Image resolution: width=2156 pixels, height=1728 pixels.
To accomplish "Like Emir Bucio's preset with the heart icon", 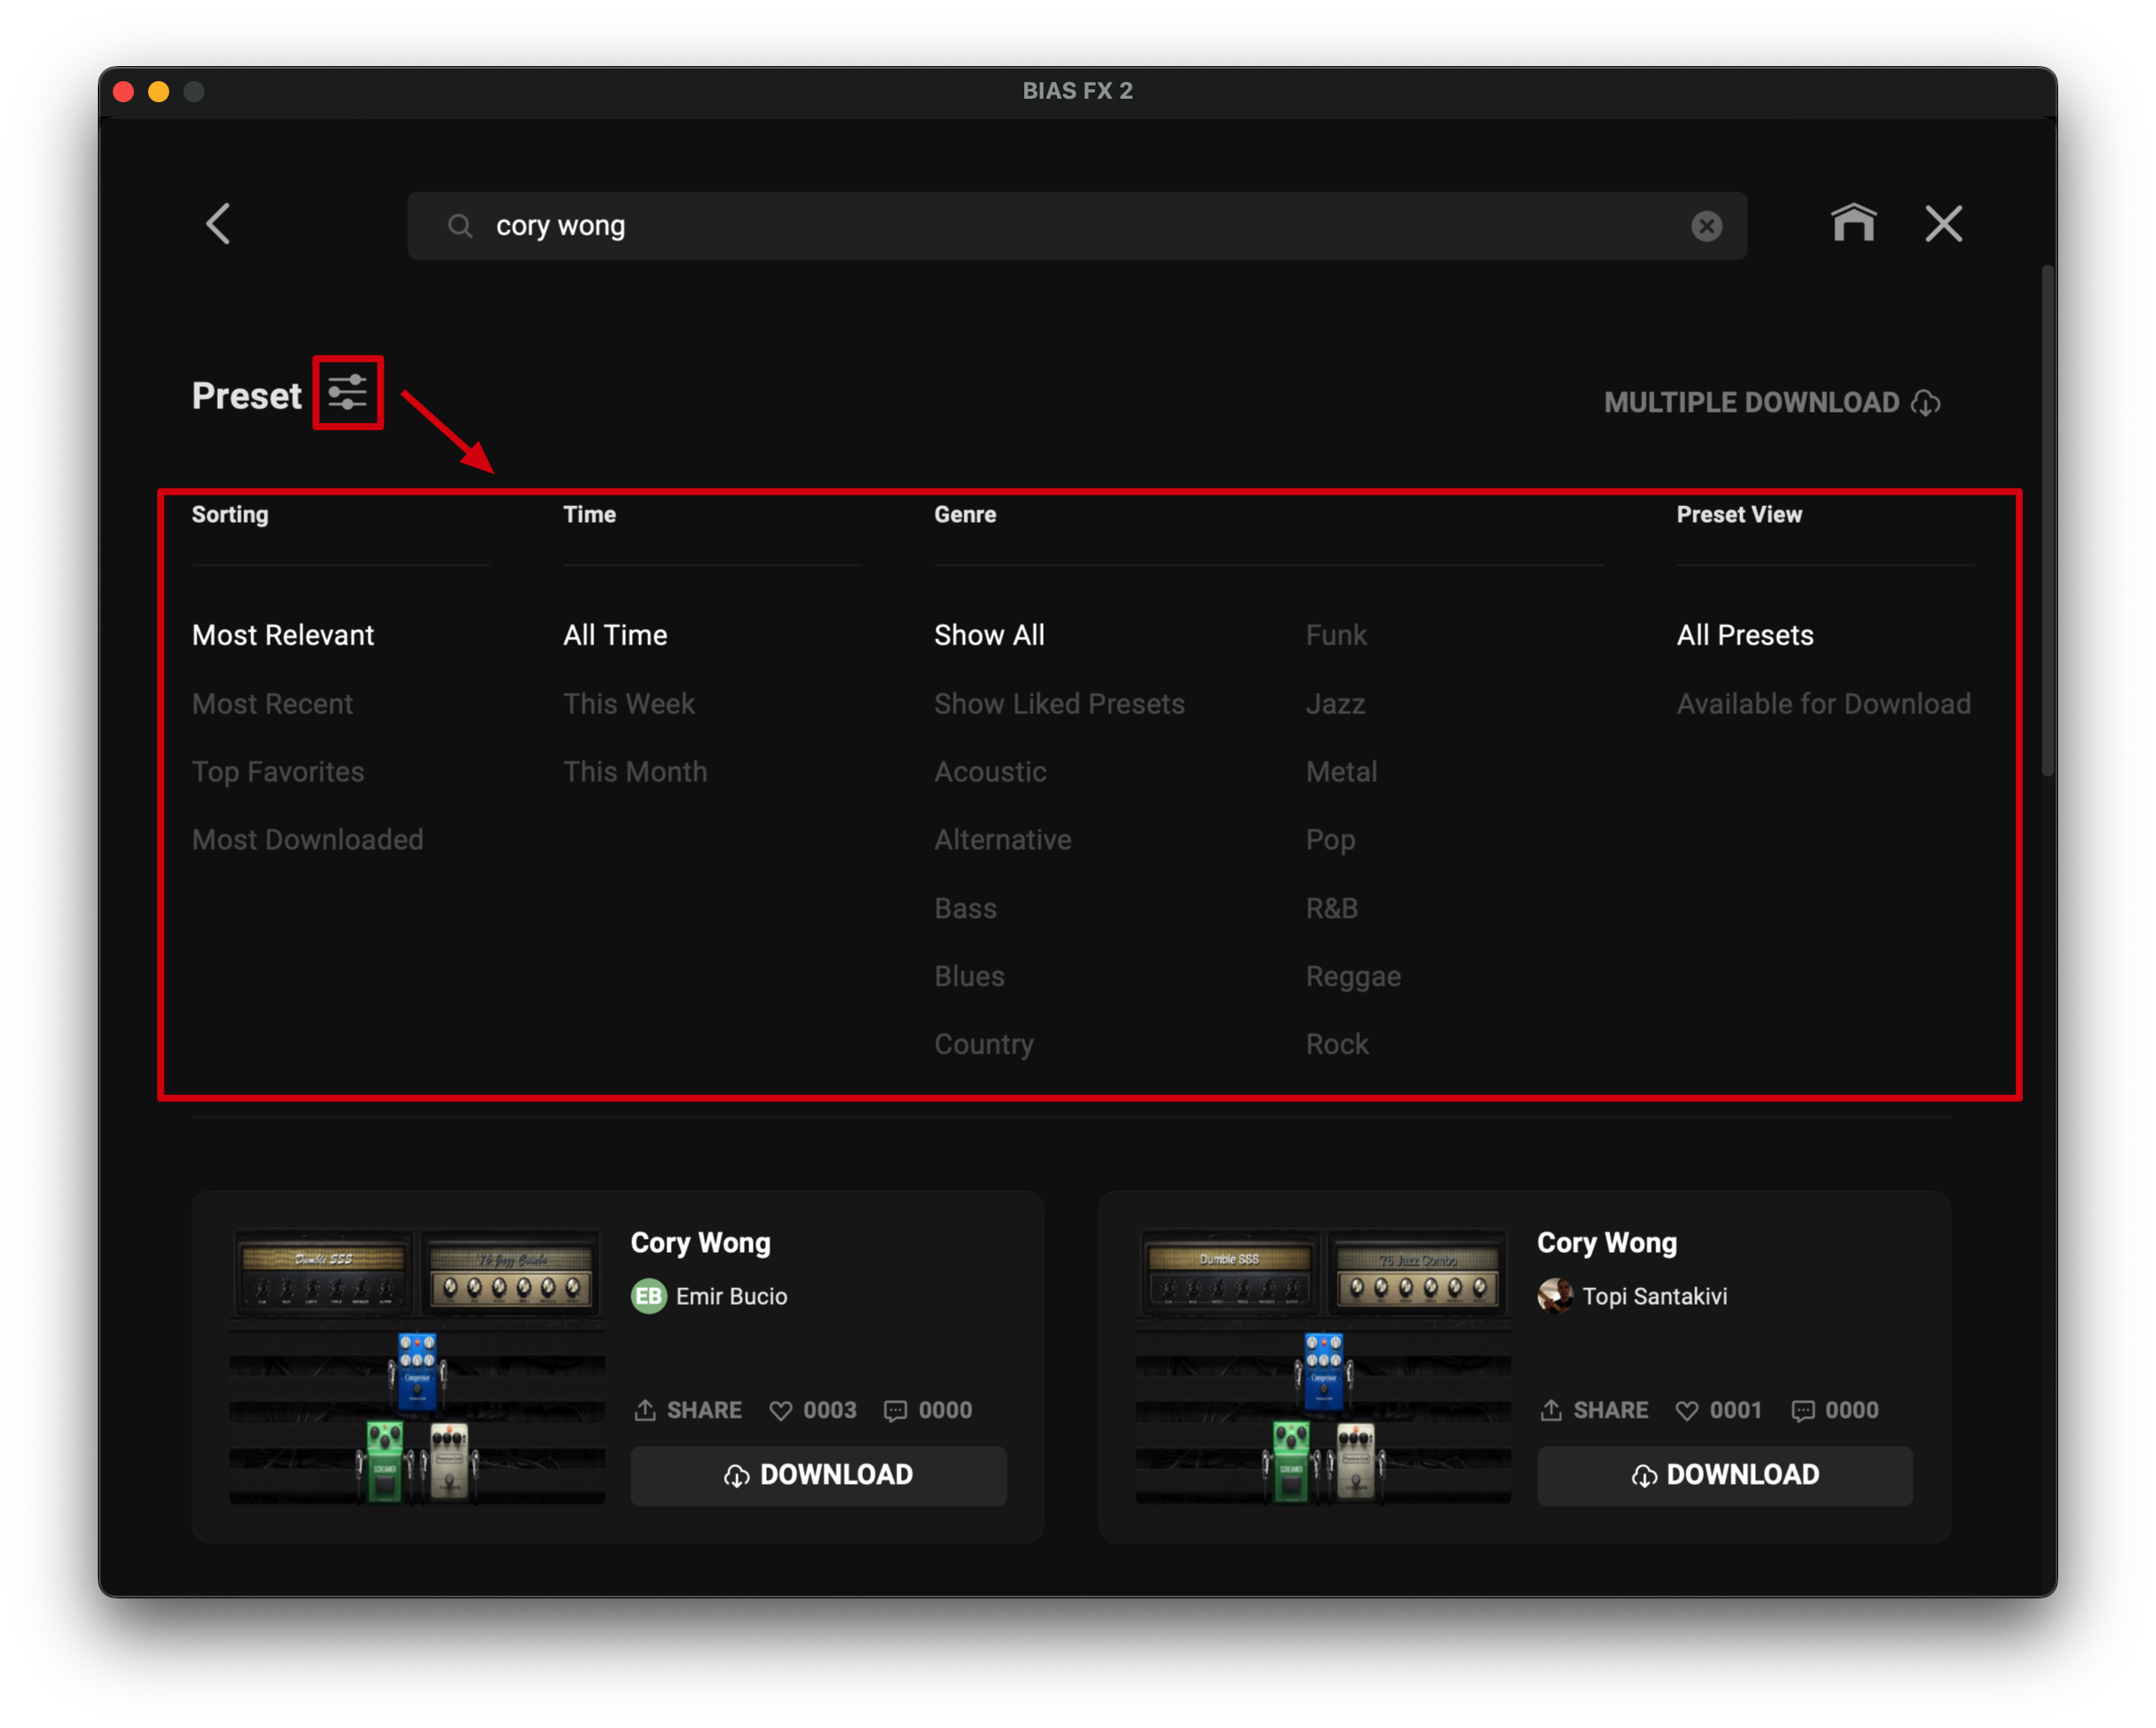I will point(781,1410).
